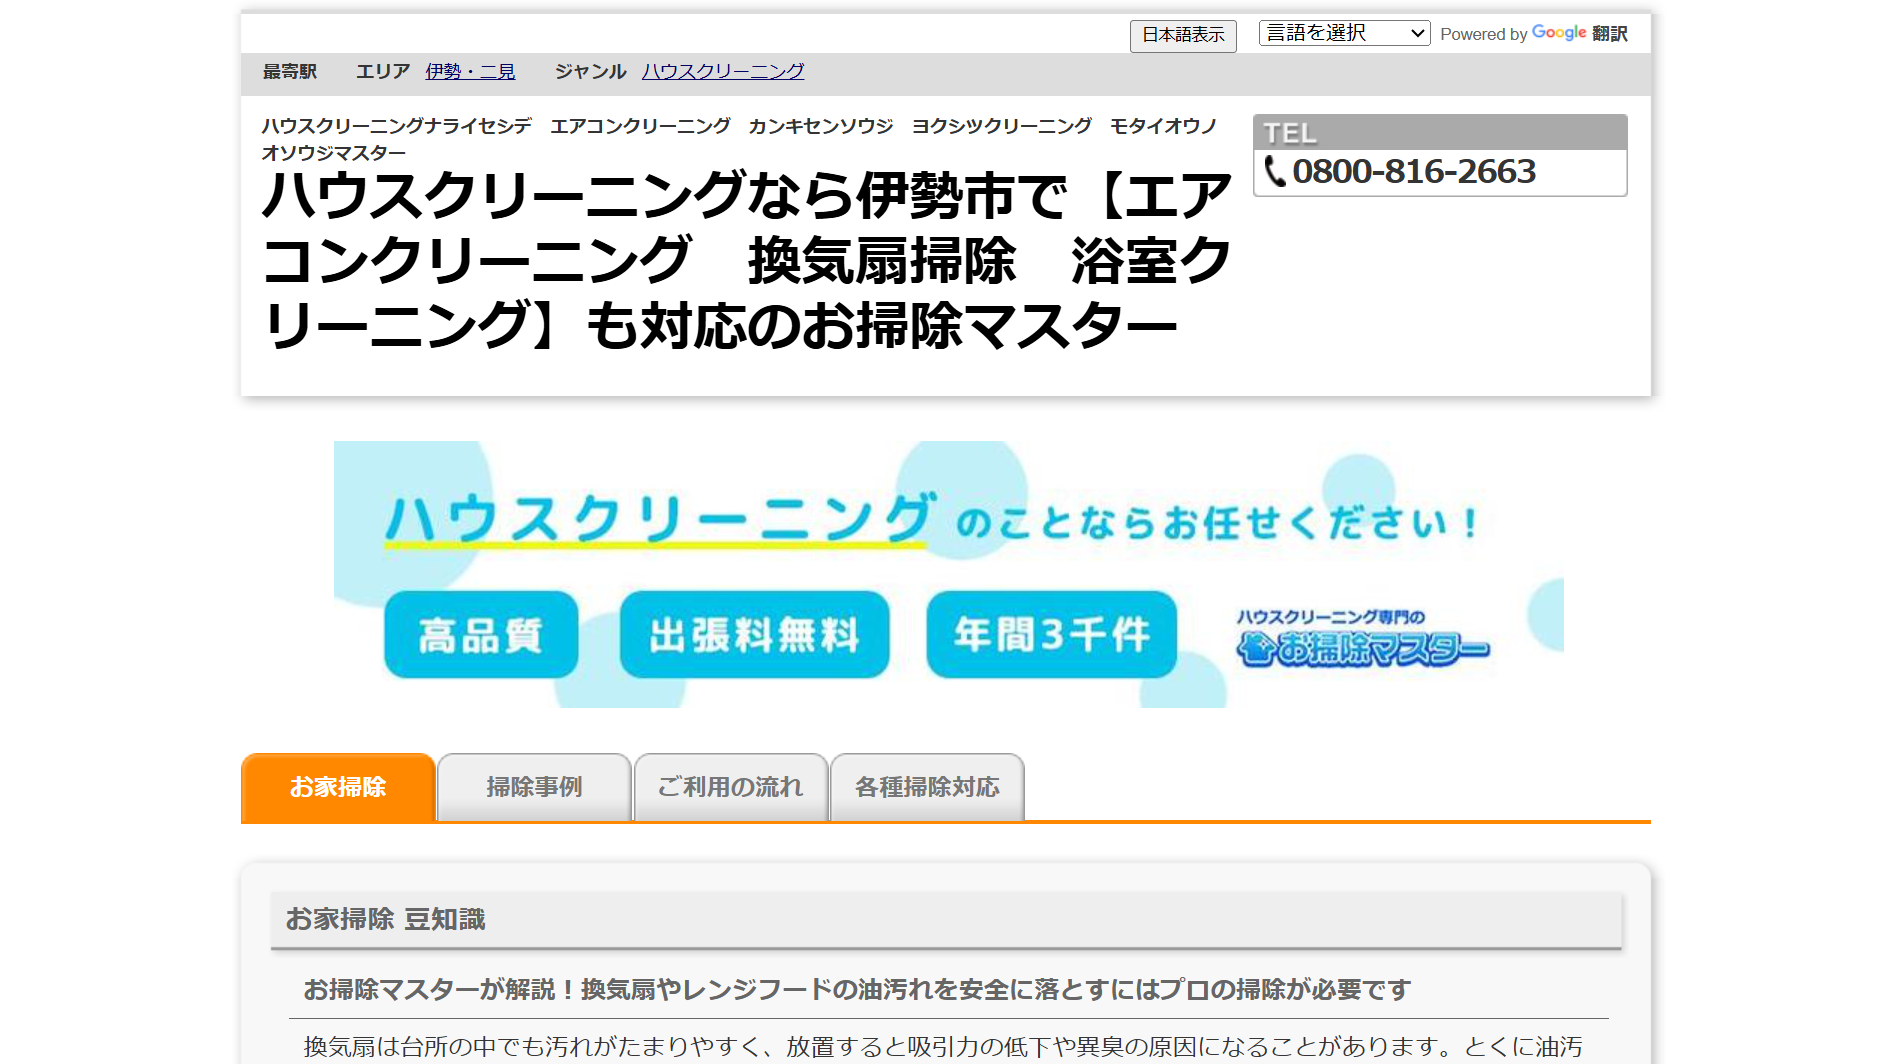Click the お家掃除 豆知識 section header
Viewport: 1887px width, 1064px height.
[x=386, y=919]
